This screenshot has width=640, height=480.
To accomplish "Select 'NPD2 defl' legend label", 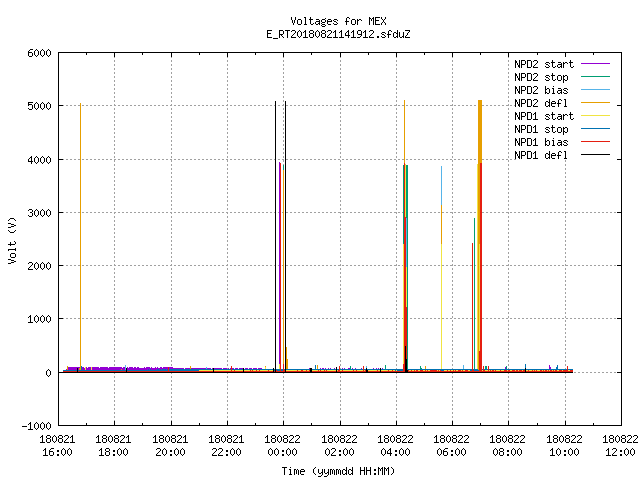I will click(x=541, y=103).
